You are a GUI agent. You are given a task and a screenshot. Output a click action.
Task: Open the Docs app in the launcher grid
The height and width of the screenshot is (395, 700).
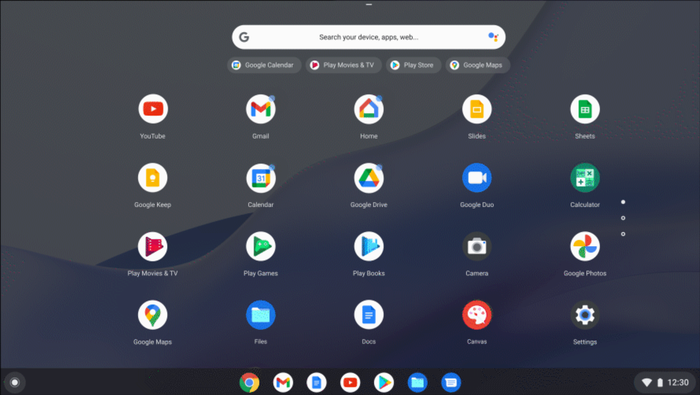pyautogui.click(x=369, y=315)
